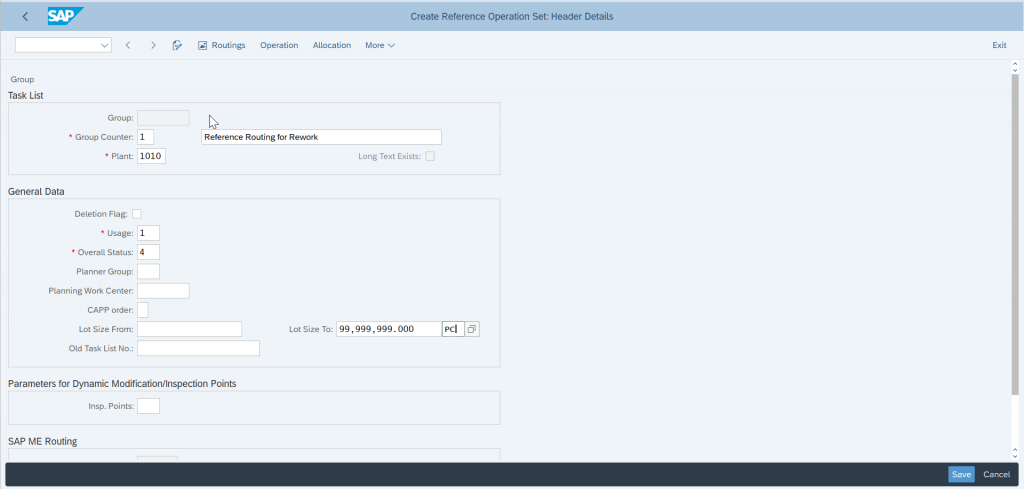Click the unit of measure PC field
1024x489 pixels.
453,329
